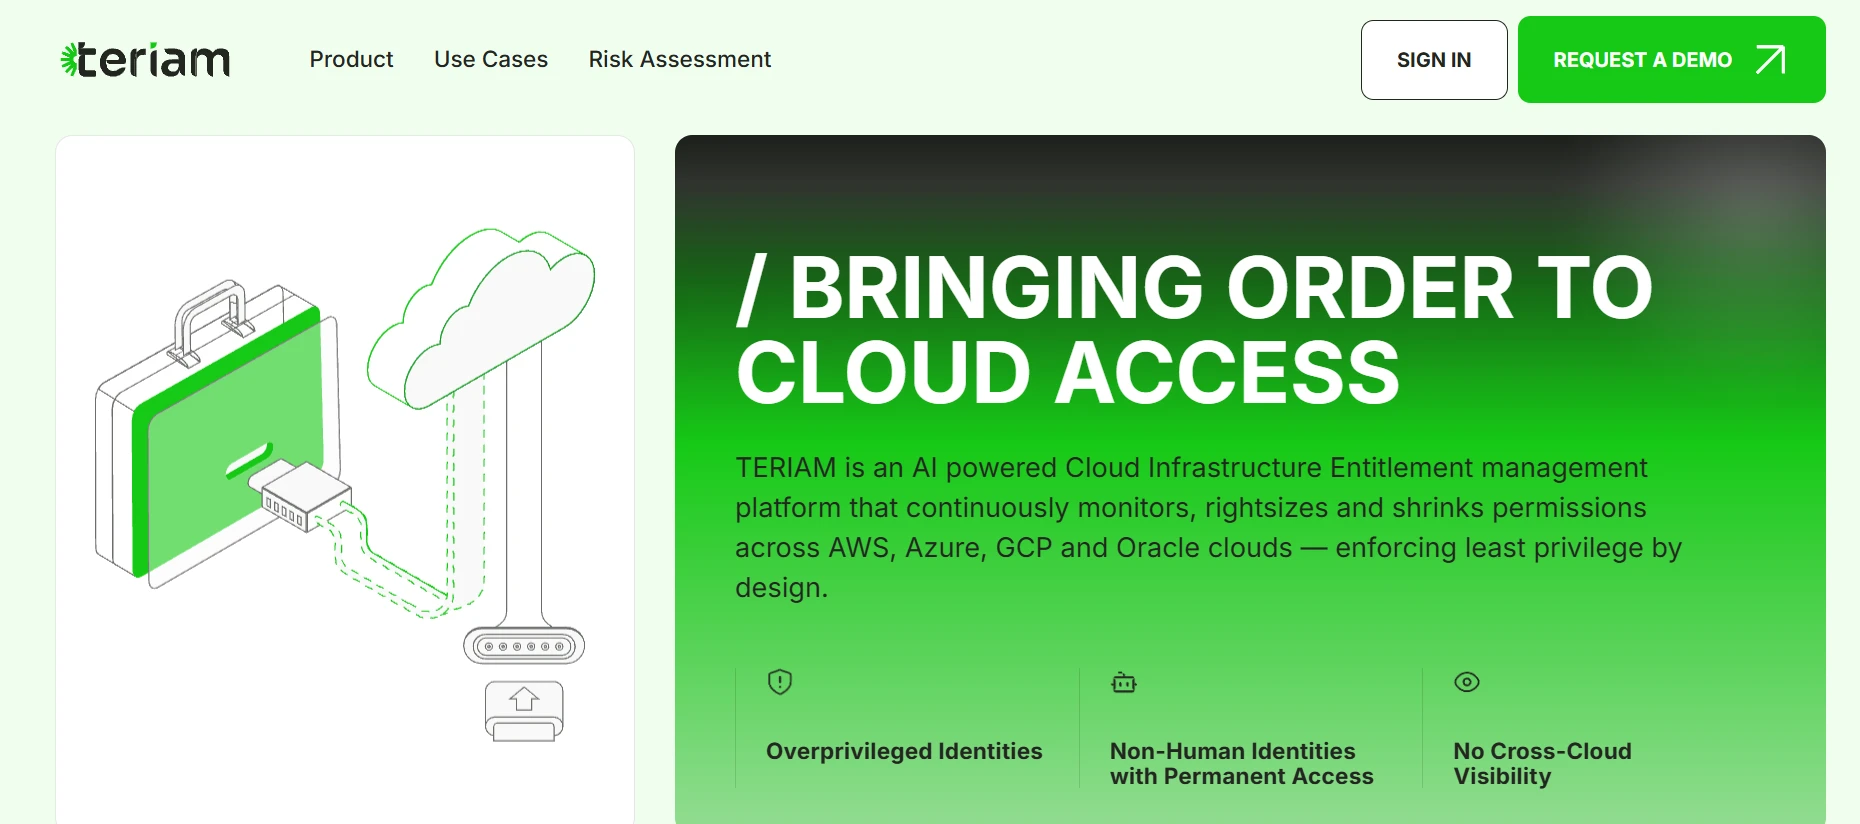Viewport: 1860px width, 824px height.
Task: Select the Overprivileged Identities text
Action: 904,751
